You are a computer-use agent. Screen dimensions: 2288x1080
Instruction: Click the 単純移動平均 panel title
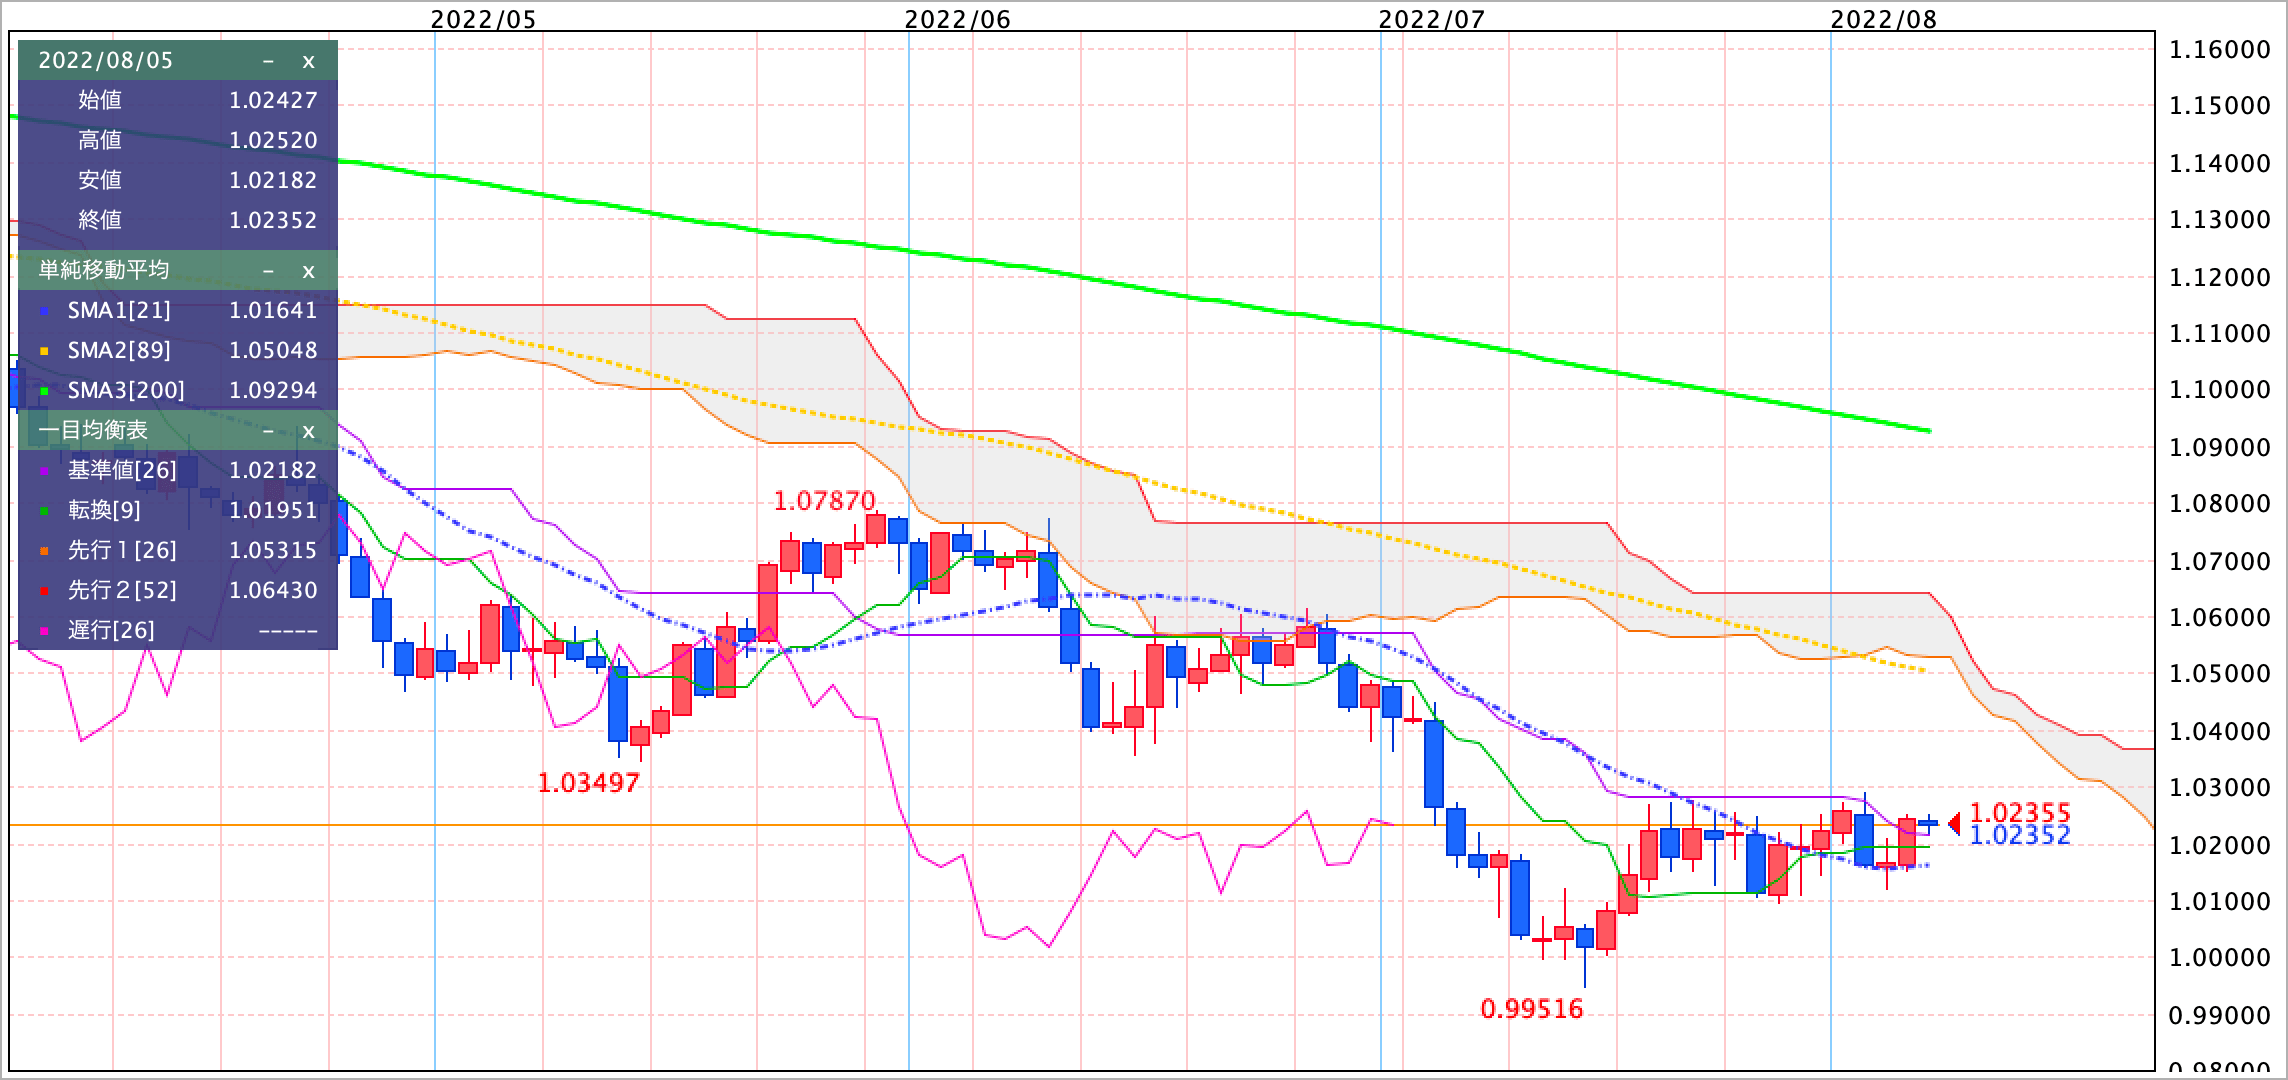click(x=104, y=270)
